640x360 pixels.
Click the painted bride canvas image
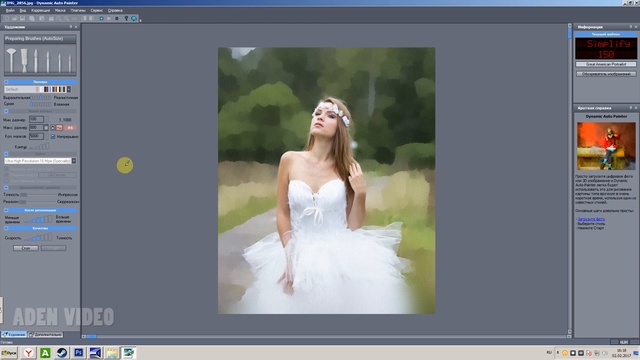point(327,180)
